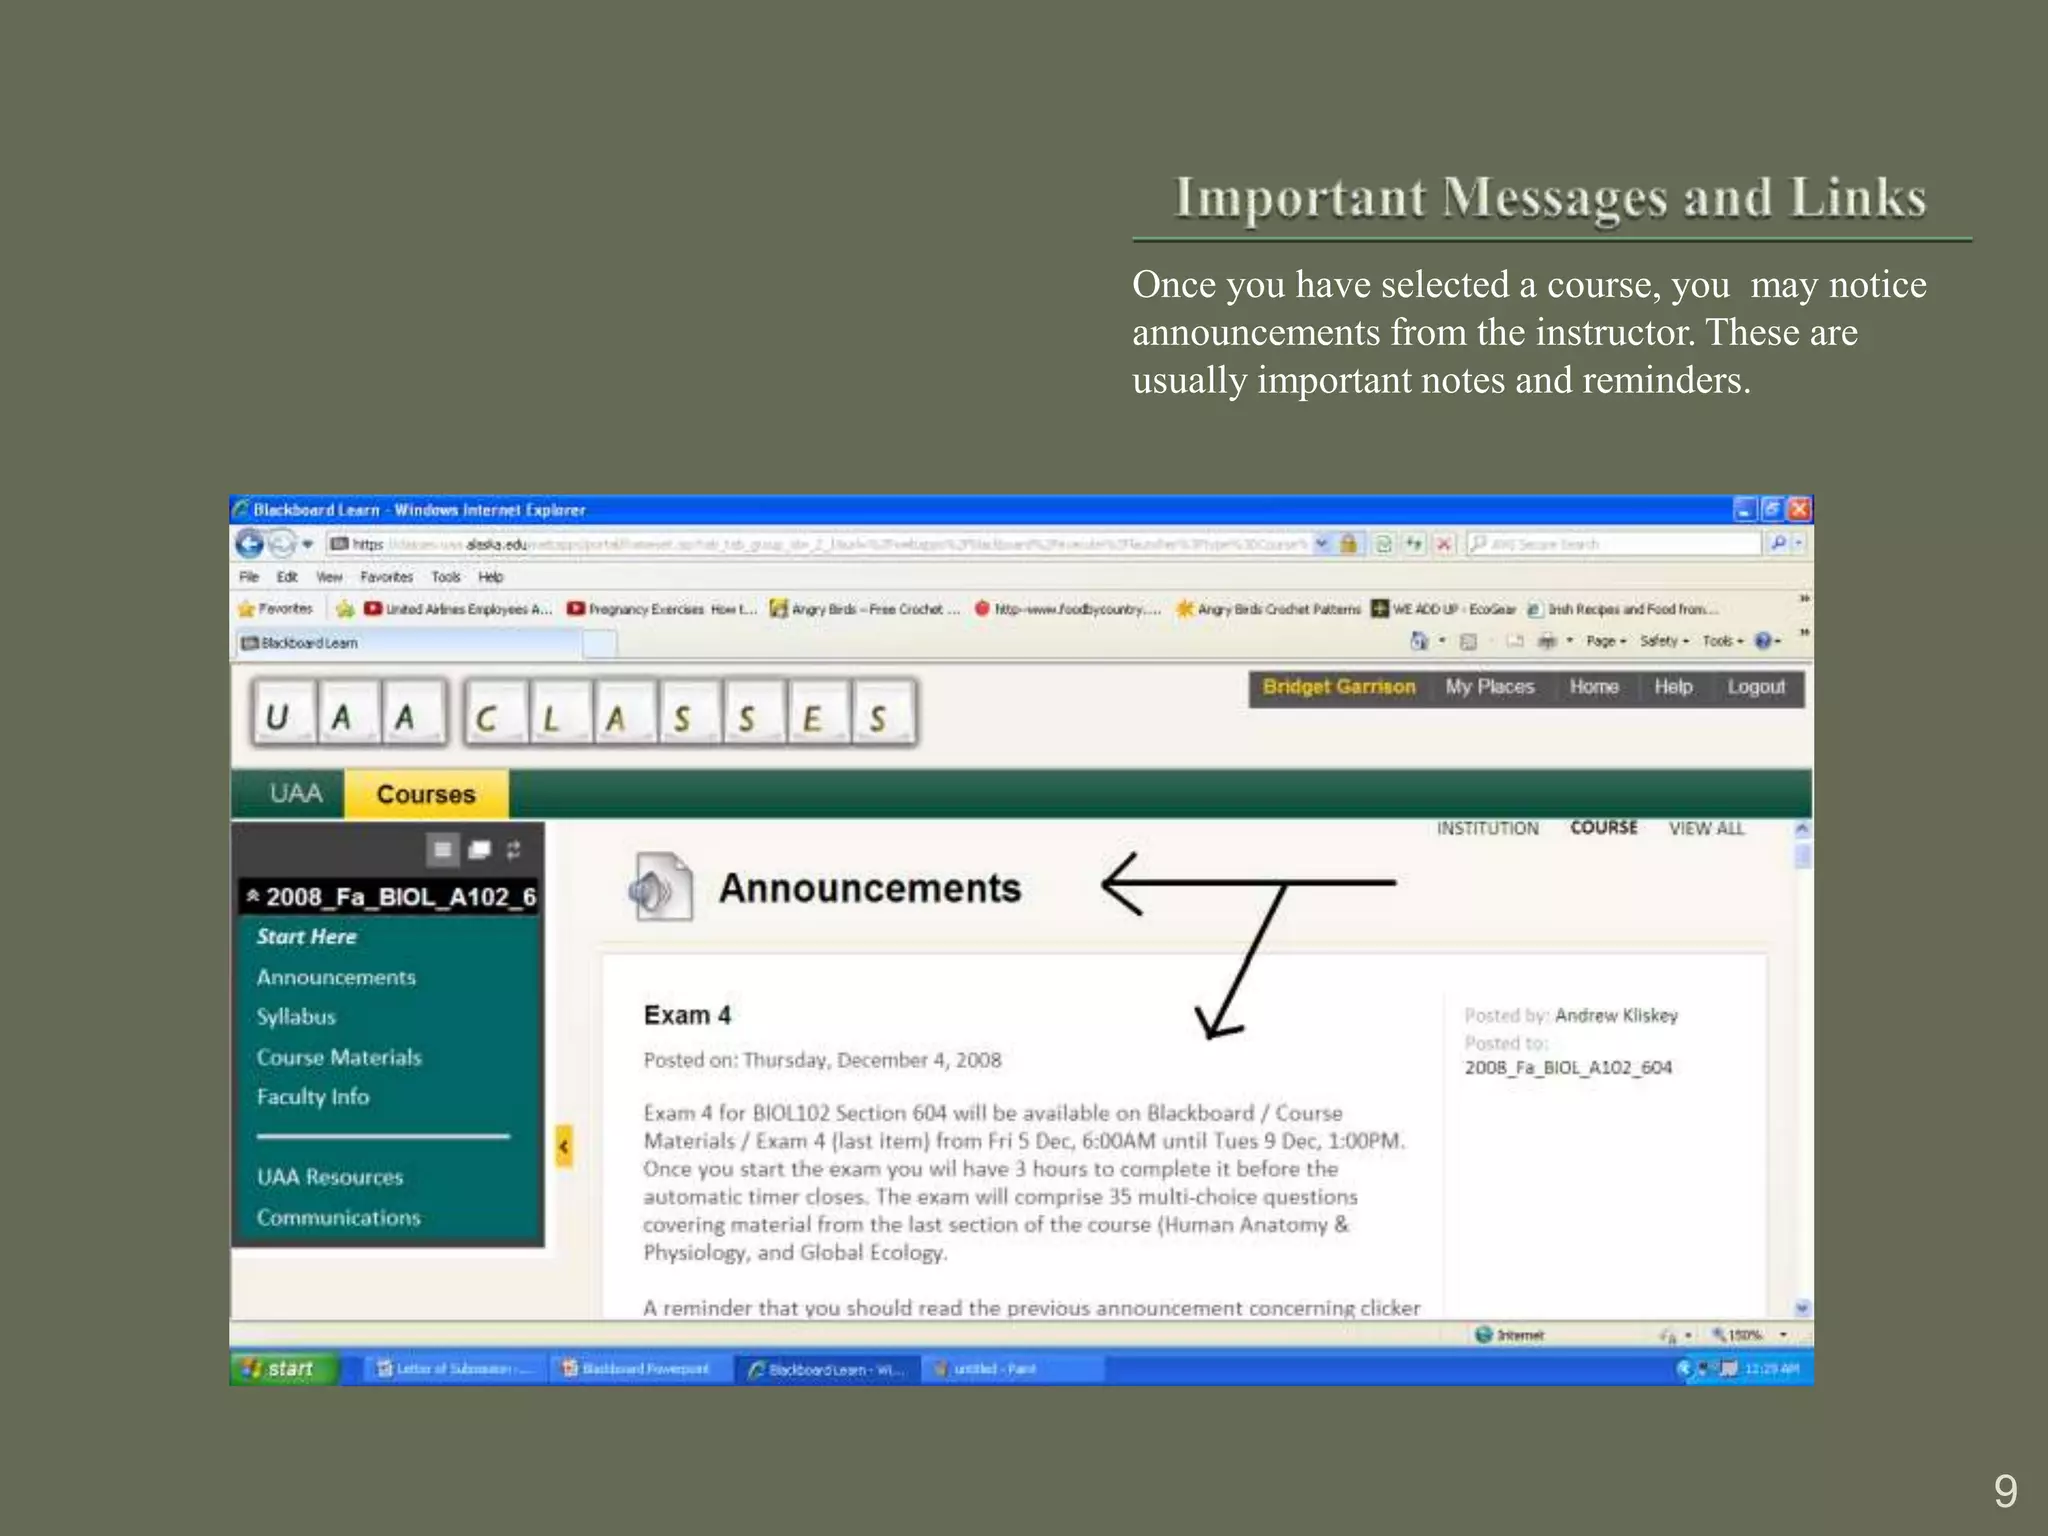Click the Logout button
The height and width of the screenshot is (1536, 2048).
pyautogui.click(x=1755, y=687)
